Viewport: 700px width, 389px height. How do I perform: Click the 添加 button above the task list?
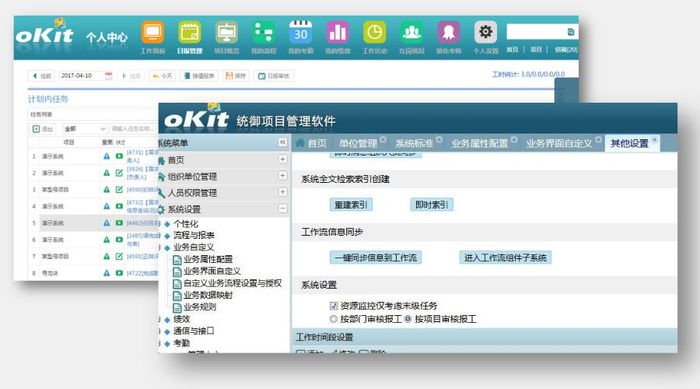coord(43,129)
